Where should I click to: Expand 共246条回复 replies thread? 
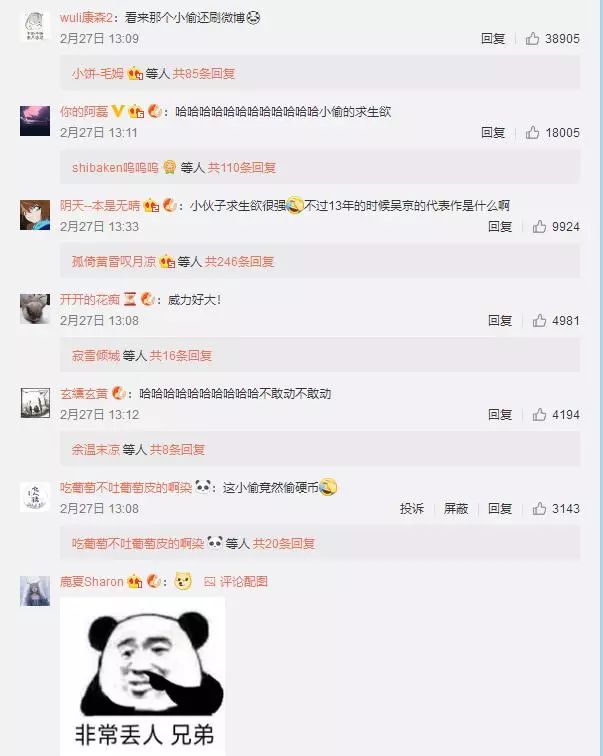click(x=239, y=262)
